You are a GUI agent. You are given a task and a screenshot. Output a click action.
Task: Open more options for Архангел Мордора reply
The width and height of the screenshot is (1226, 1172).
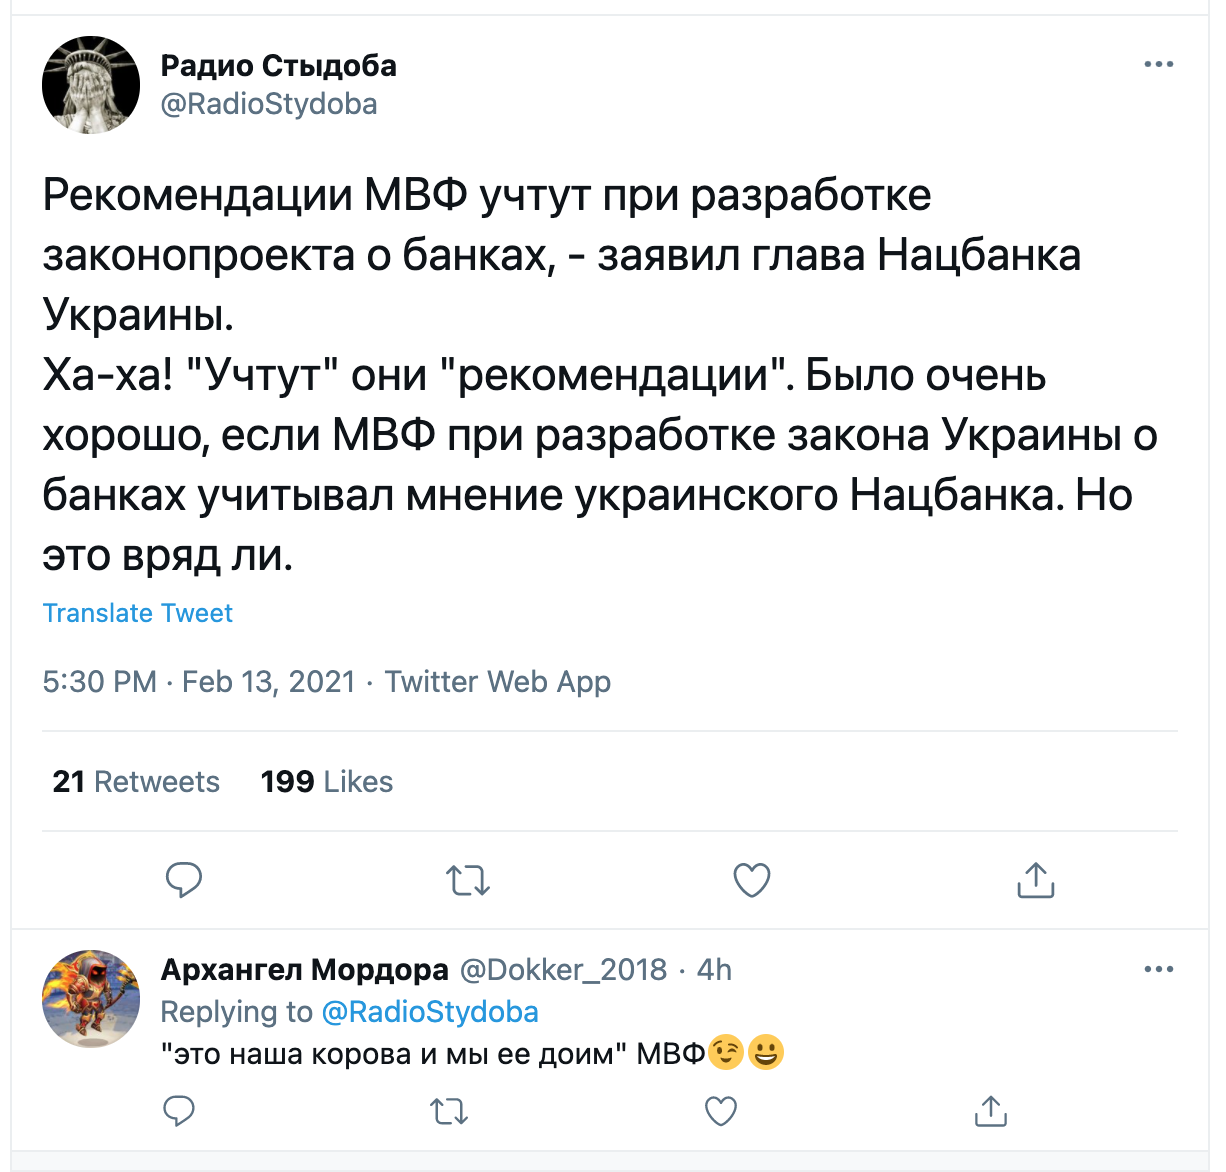[x=1158, y=969]
